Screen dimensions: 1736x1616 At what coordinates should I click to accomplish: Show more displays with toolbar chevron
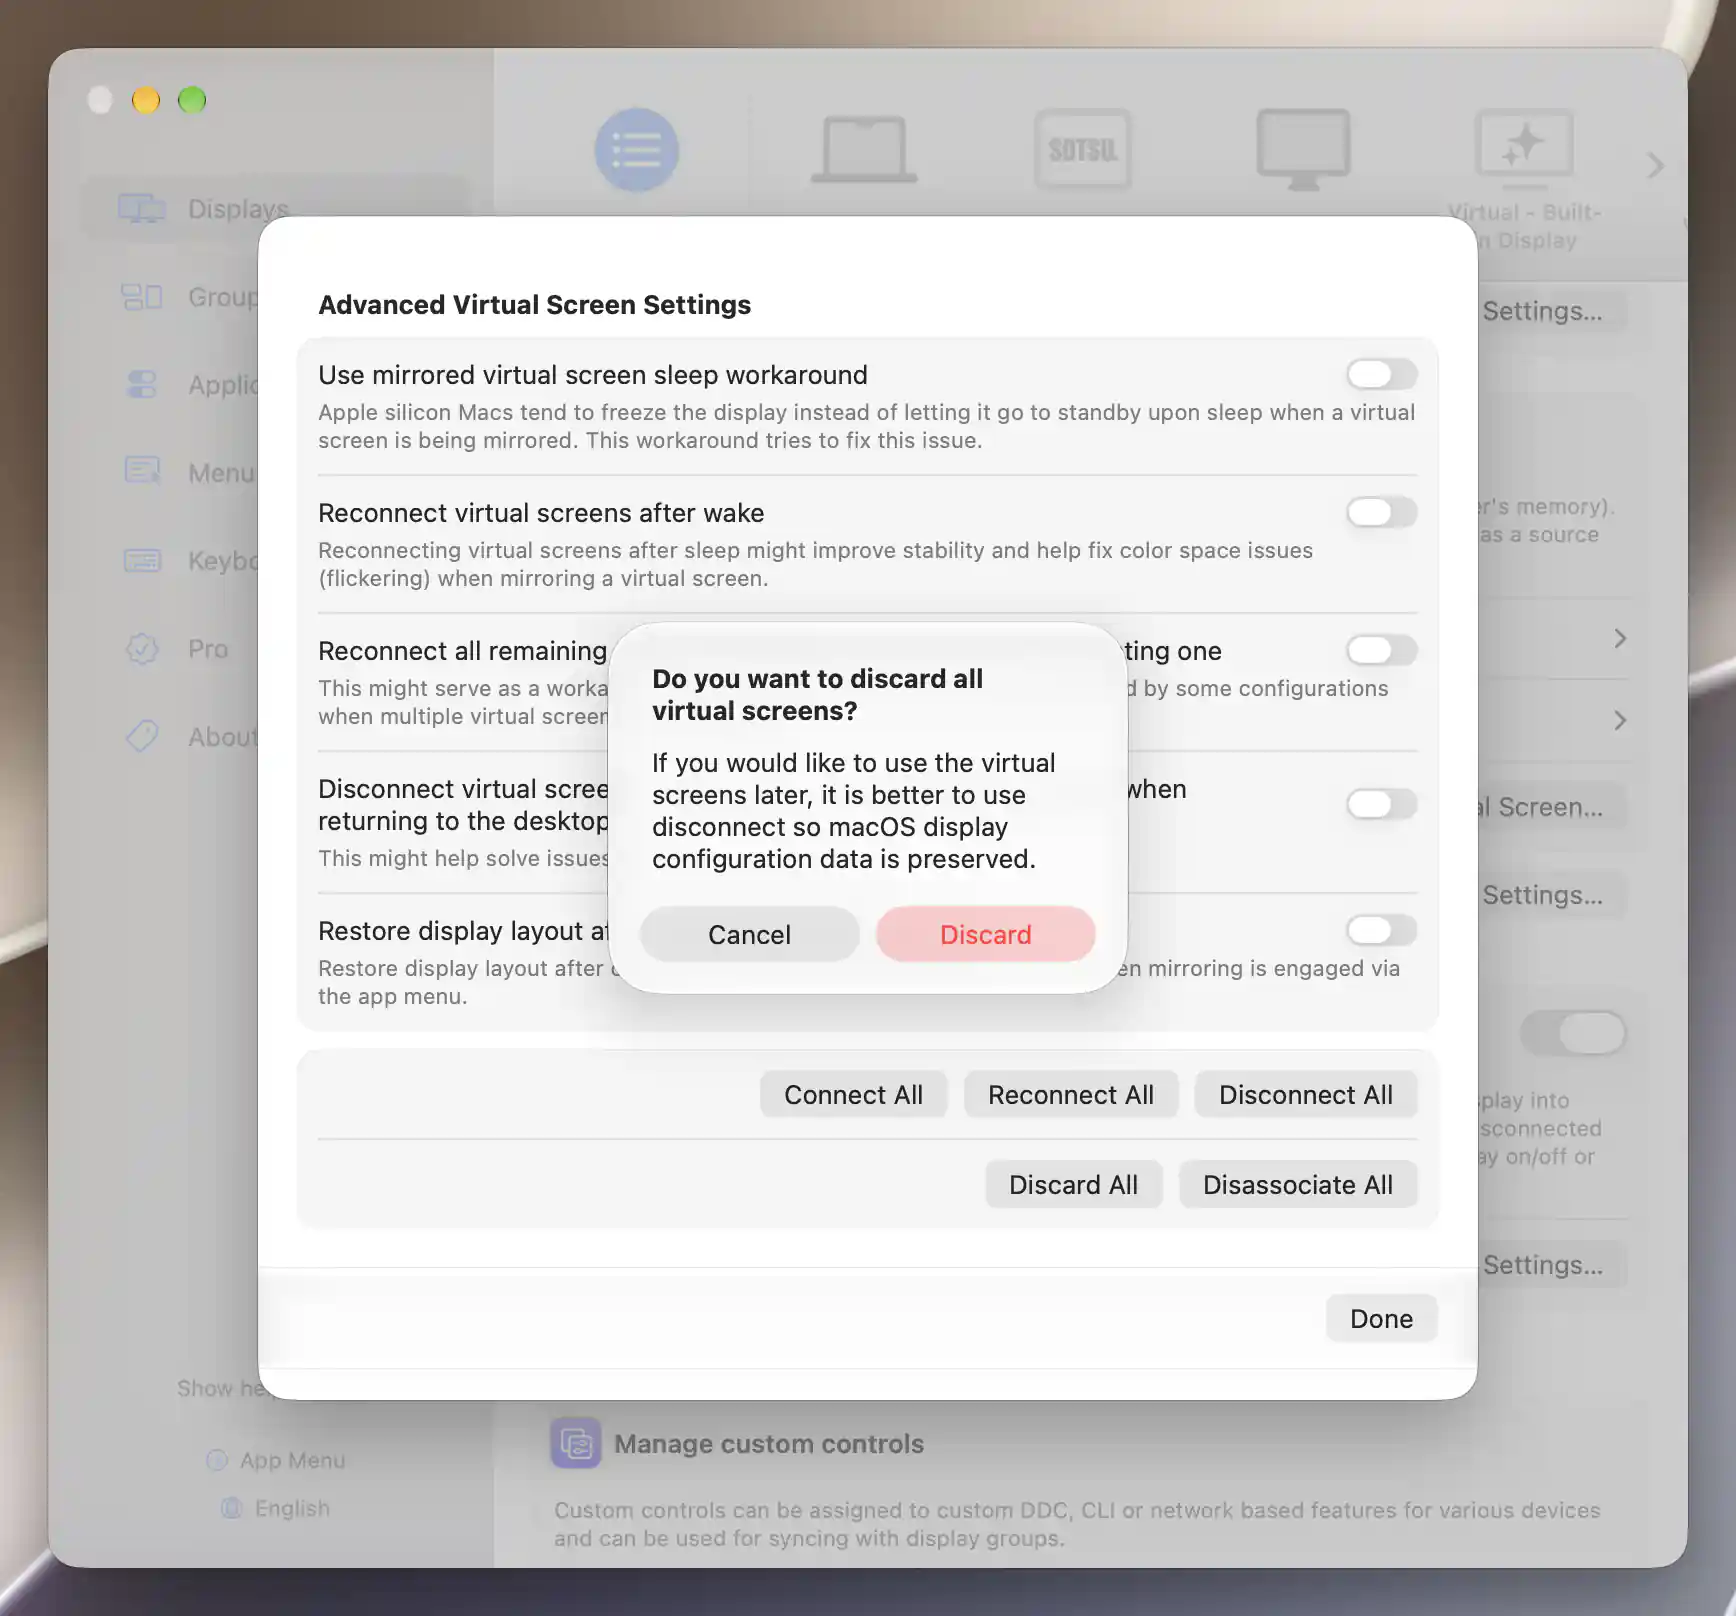pyautogui.click(x=1655, y=165)
